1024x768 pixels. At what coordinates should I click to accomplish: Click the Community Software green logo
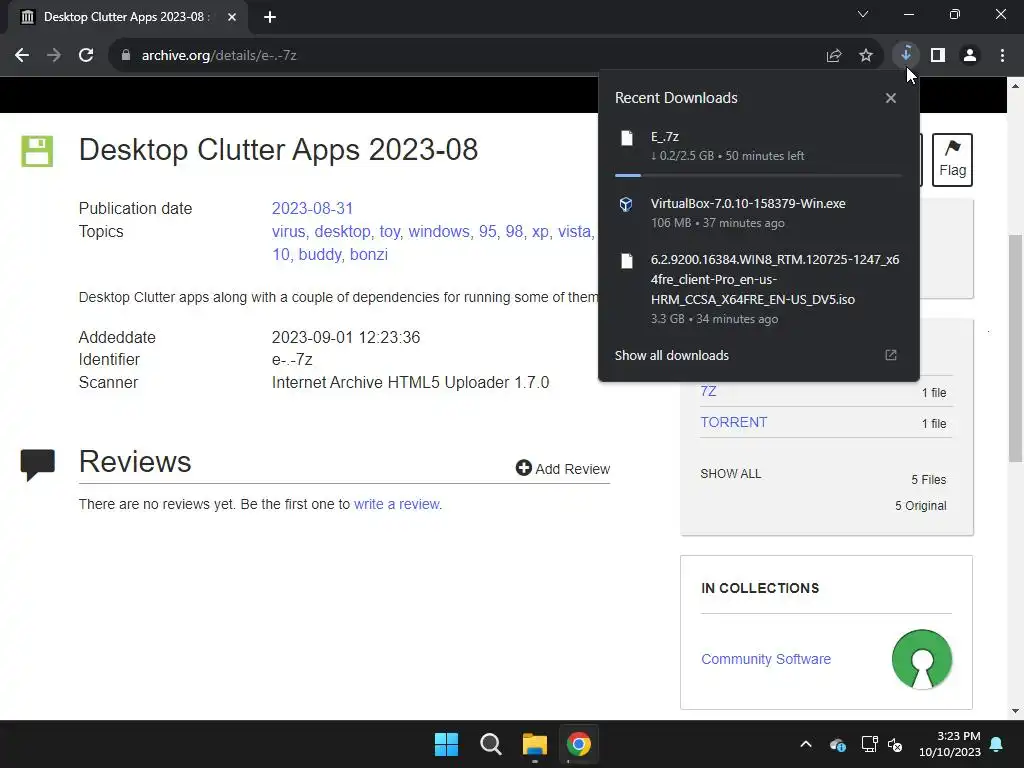tap(921, 660)
